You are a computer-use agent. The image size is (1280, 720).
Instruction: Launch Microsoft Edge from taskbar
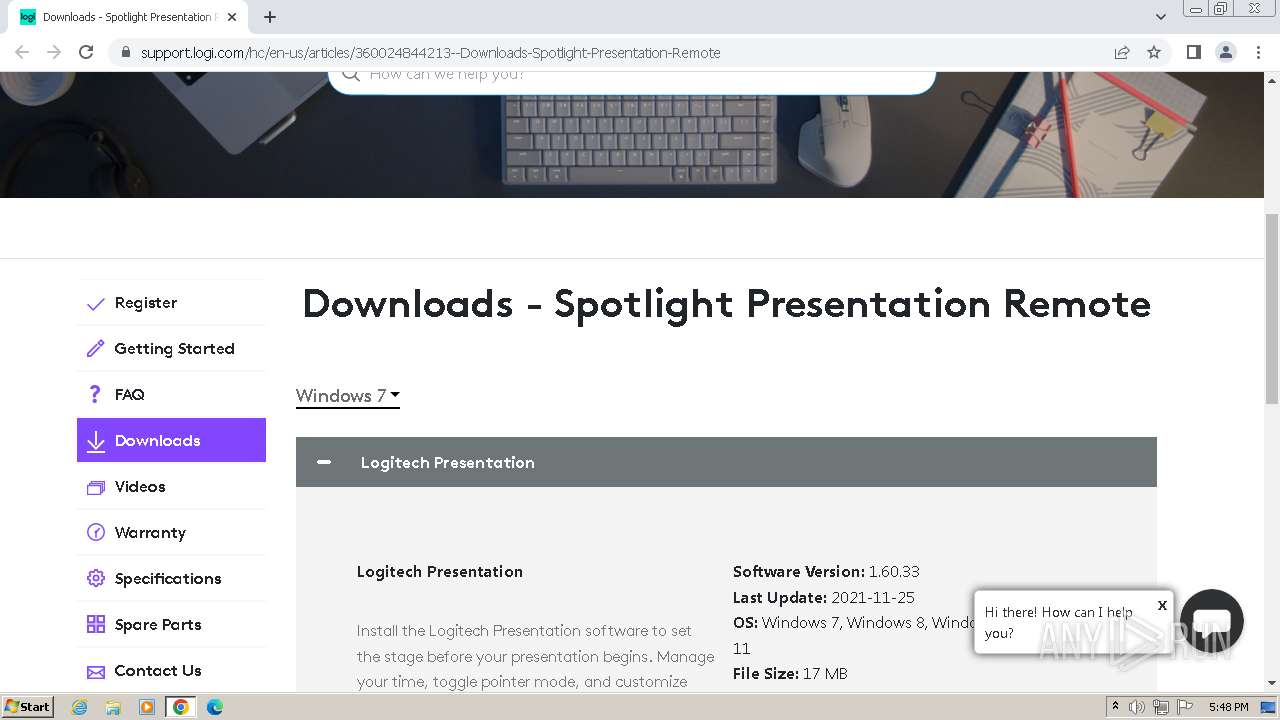(x=214, y=707)
